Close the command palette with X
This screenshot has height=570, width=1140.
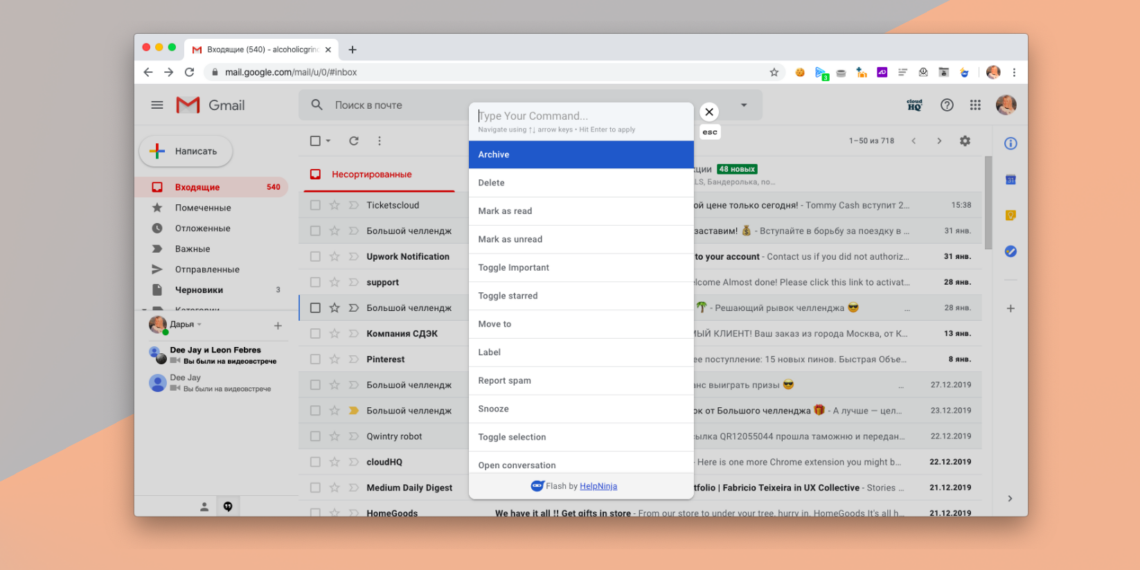pyautogui.click(x=709, y=112)
